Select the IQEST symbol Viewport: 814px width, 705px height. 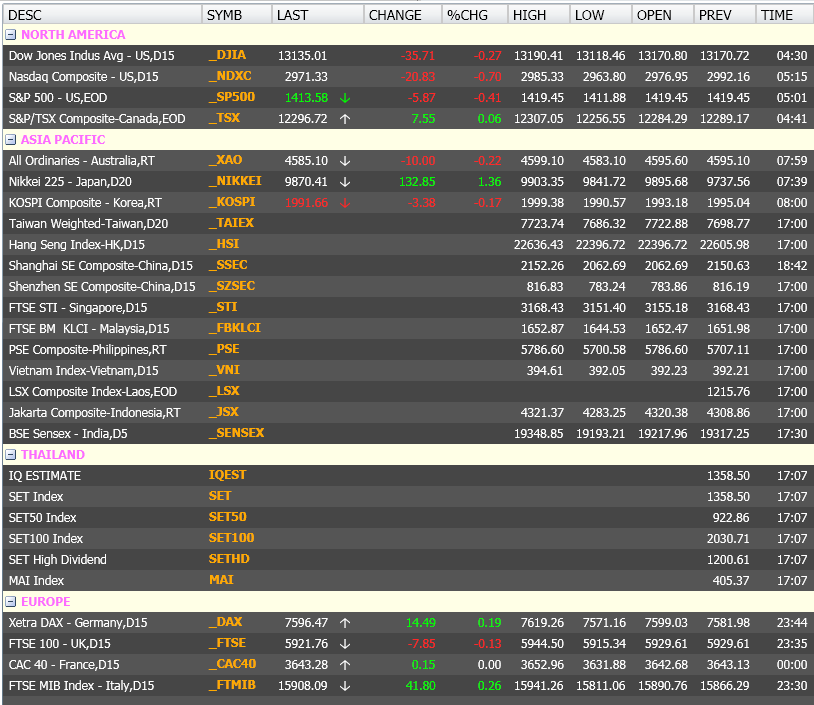pos(227,475)
